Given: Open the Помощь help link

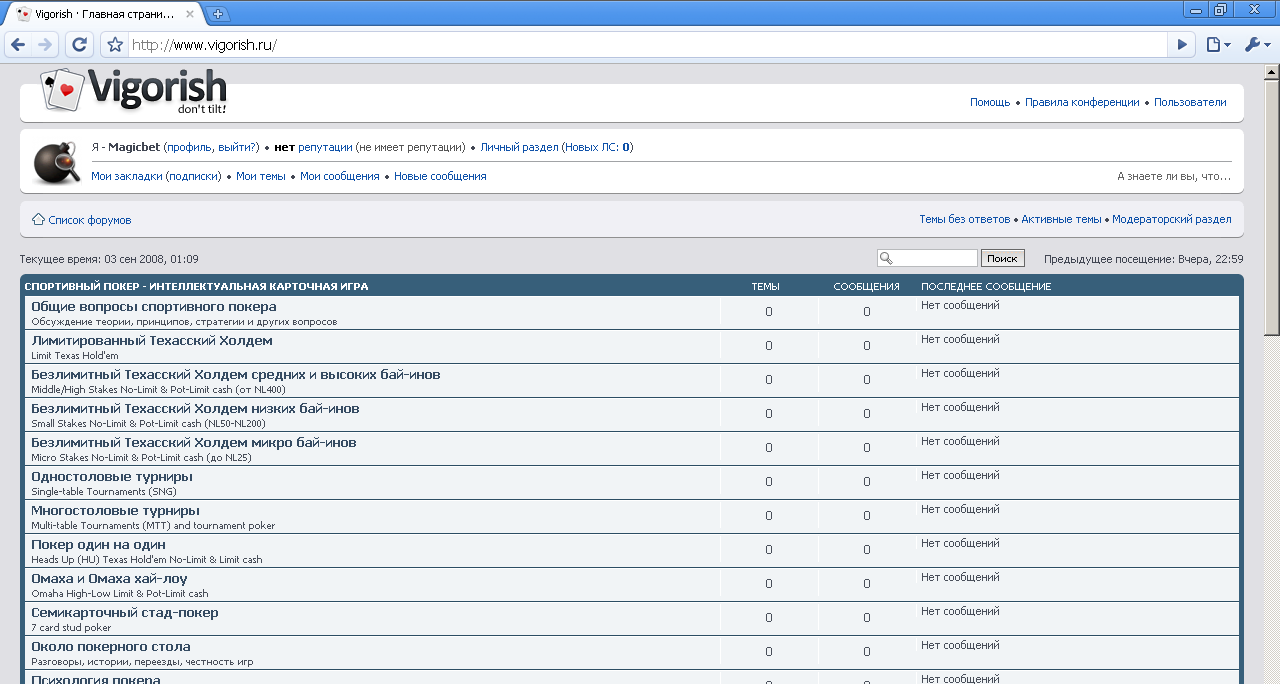Looking at the screenshot, I should click(x=989, y=102).
